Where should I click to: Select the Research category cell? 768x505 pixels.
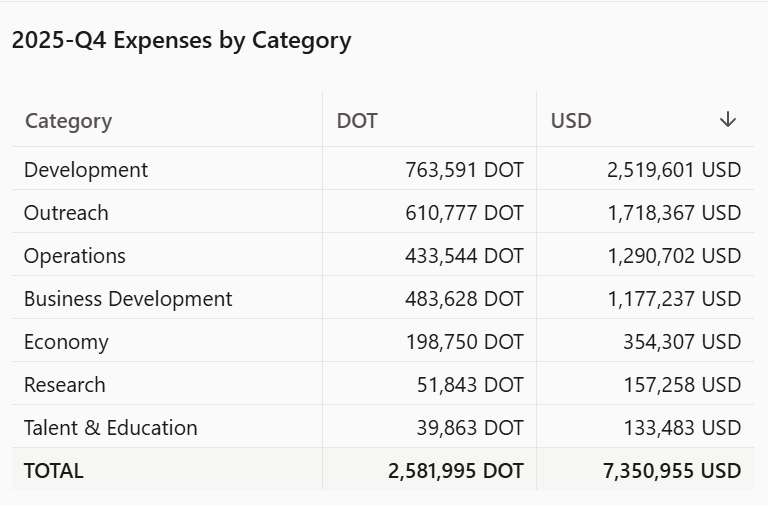click(x=64, y=385)
